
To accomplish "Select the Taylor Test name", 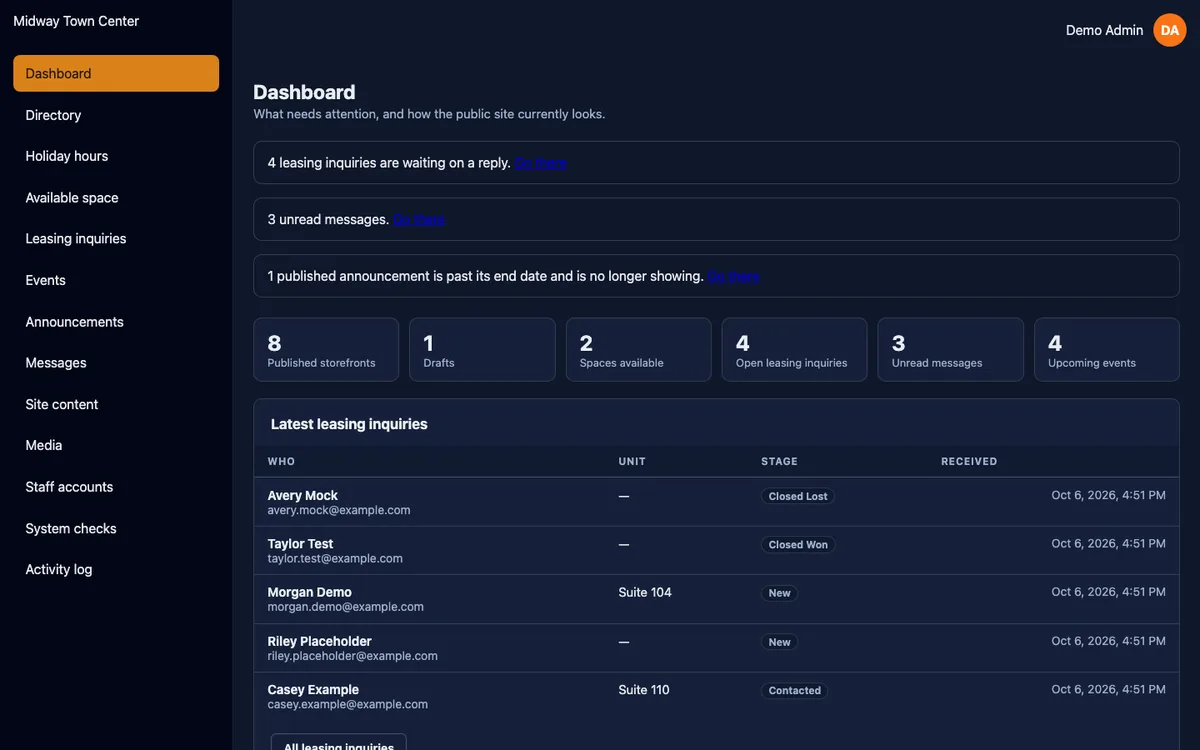I will pos(300,544).
